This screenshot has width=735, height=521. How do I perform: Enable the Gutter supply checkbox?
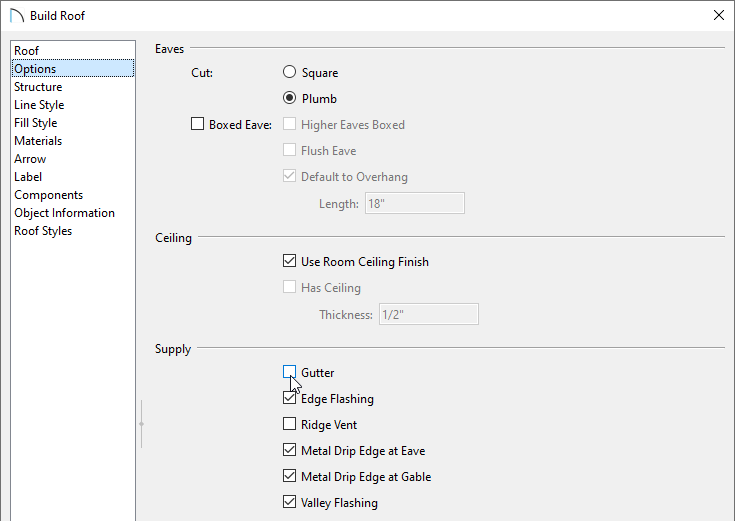[290, 373]
